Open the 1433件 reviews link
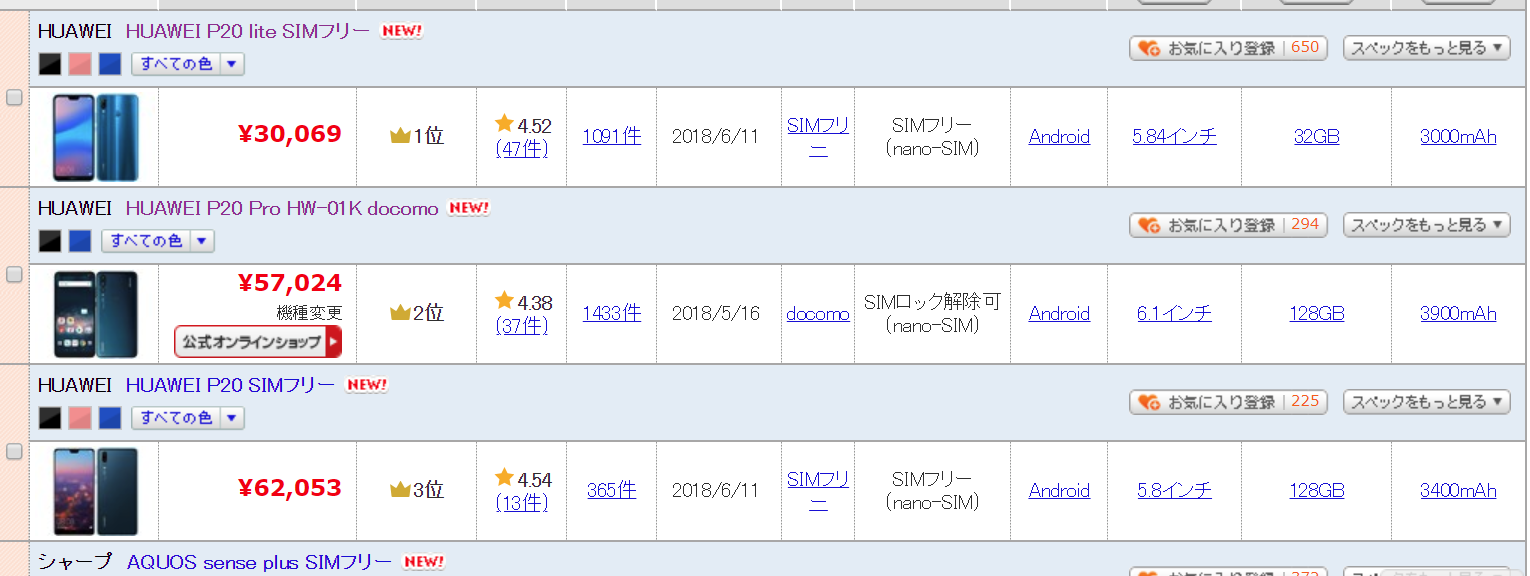Screen dimensions: 1530x576 (612, 313)
